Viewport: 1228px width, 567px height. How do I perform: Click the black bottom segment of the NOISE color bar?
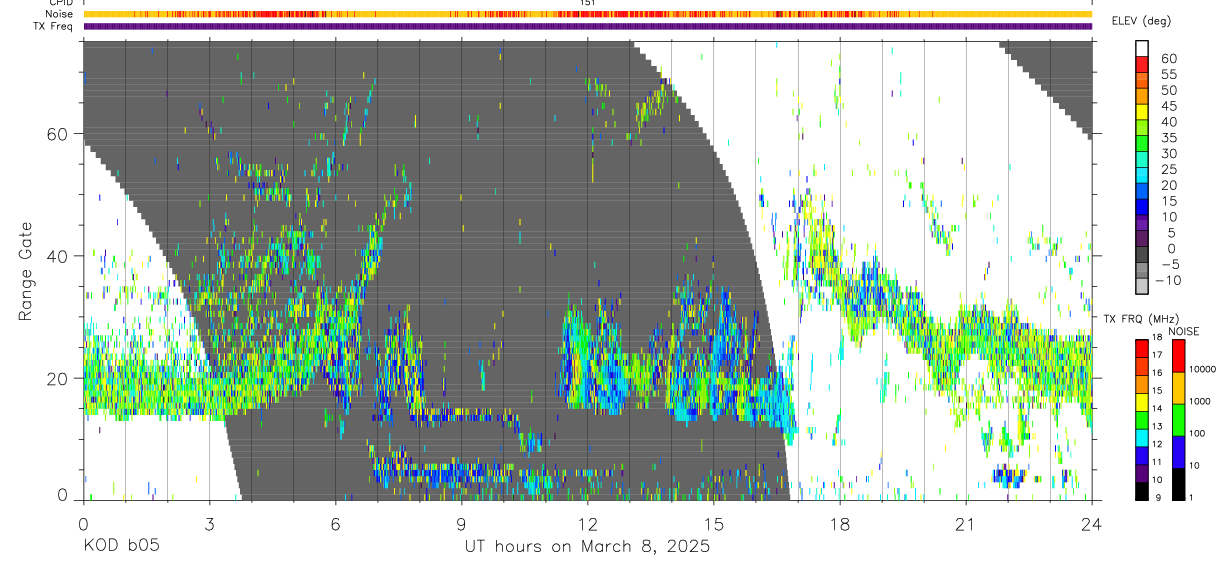tap(1178, 484)
